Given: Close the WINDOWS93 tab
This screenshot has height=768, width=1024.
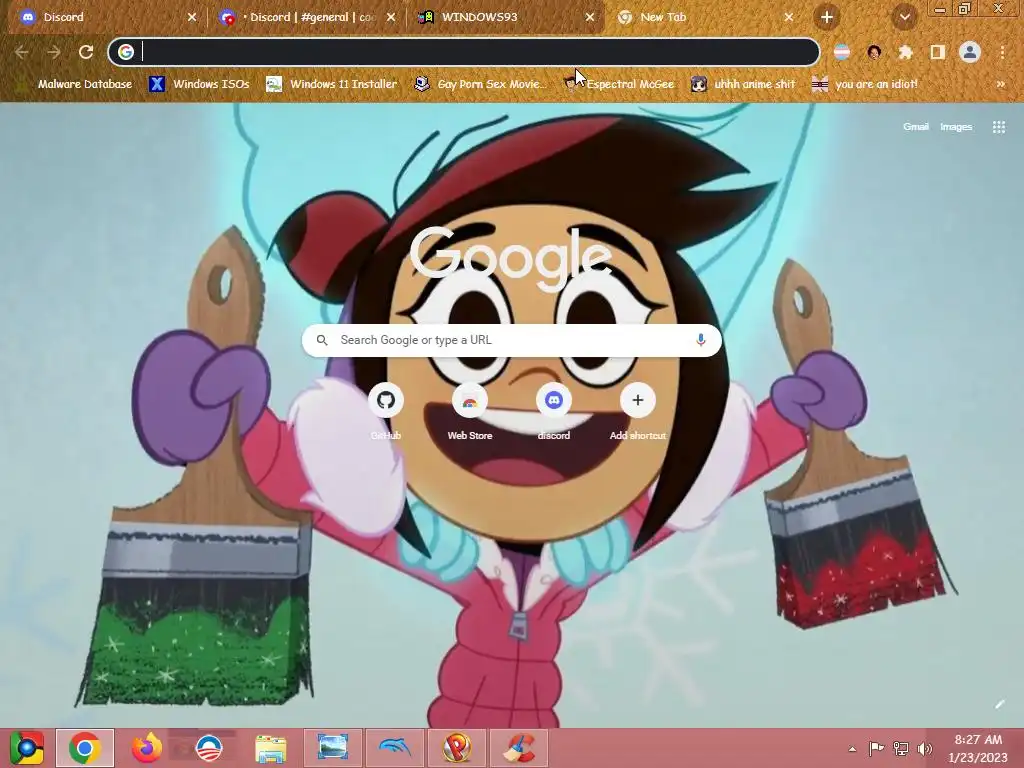Looking at the screenshot, I should click(x=589, y=17).
